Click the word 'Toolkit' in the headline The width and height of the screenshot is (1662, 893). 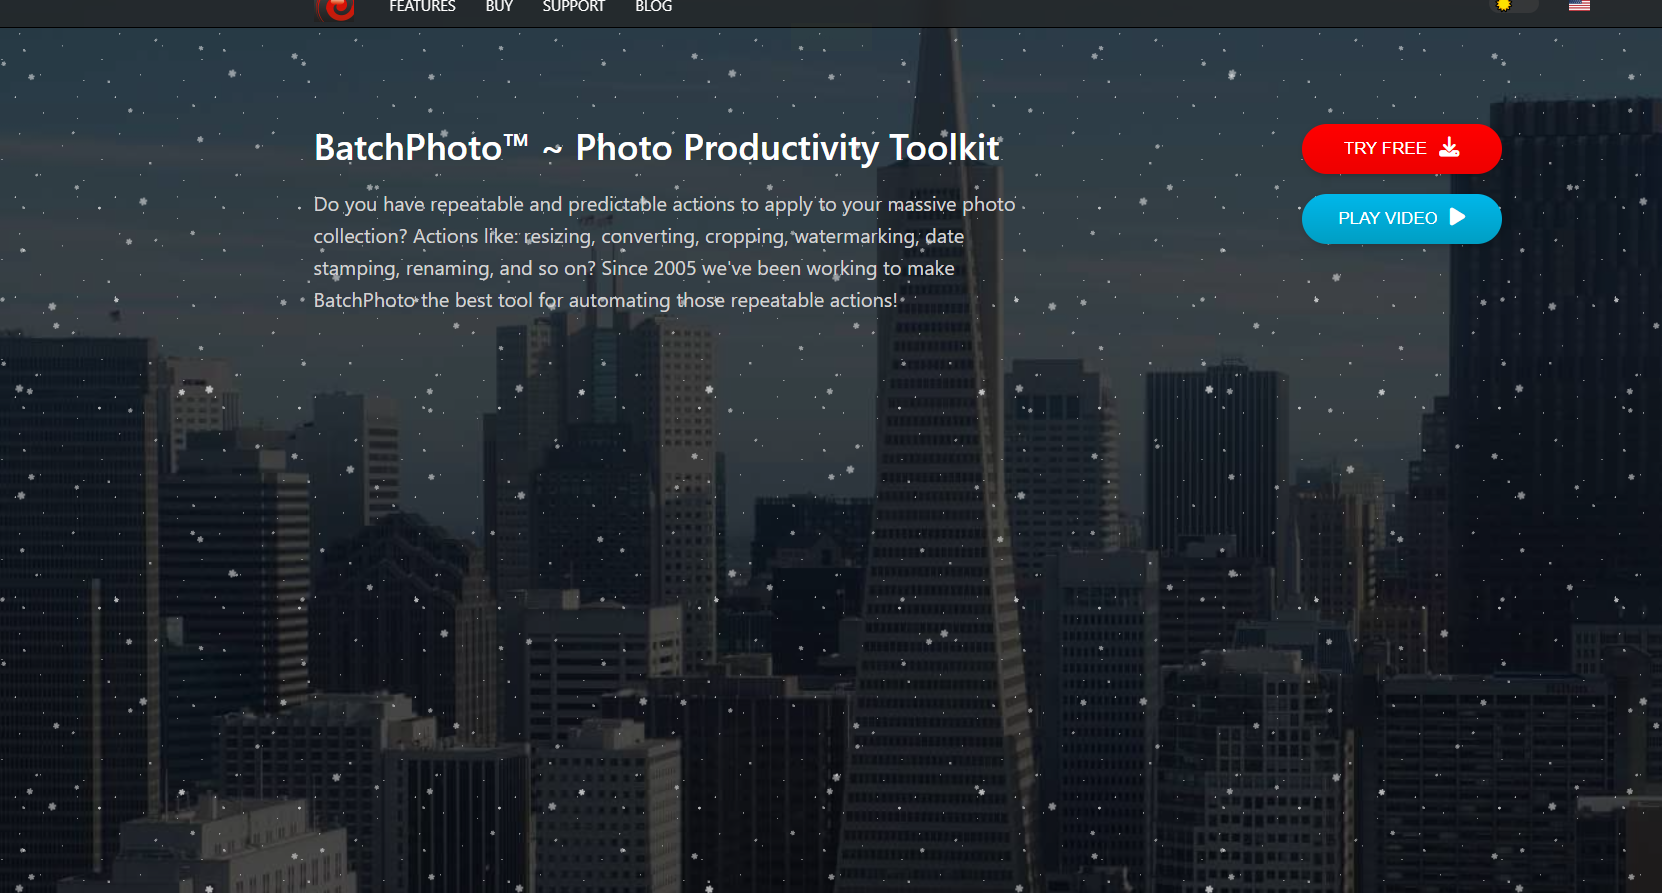click(944, 148)
